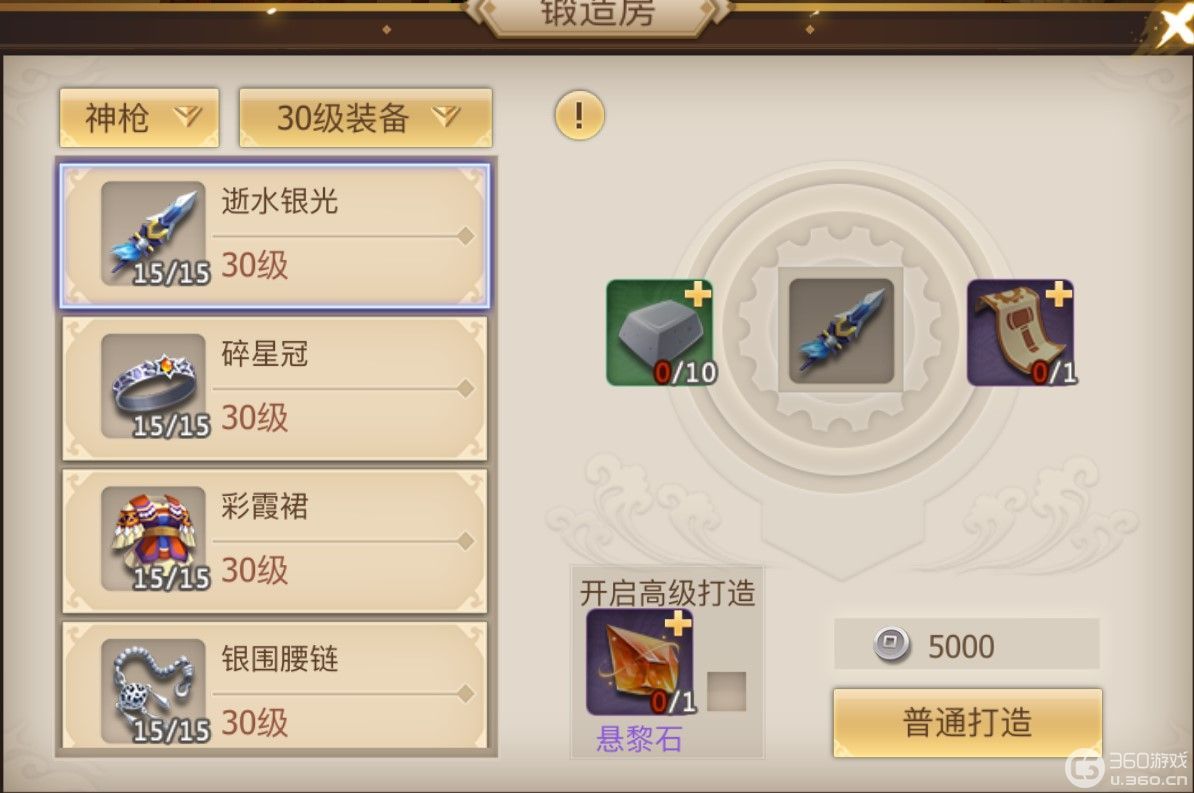Click the 普通打造 forge button
The image size is (1194, 793).
968,722
